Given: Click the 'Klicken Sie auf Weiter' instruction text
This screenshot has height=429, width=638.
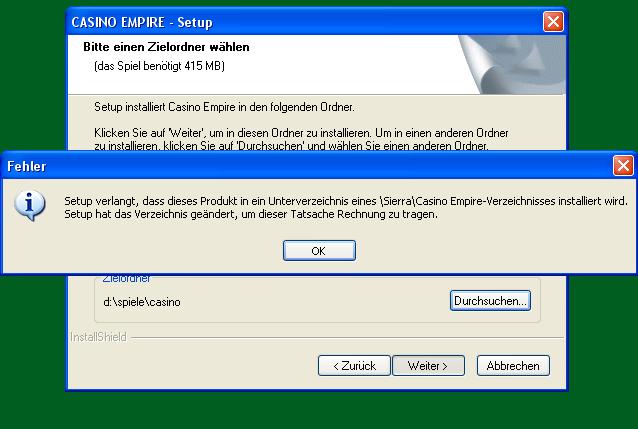Looking at the screenshot, I should pyautogui.click(x=300, y=132).
